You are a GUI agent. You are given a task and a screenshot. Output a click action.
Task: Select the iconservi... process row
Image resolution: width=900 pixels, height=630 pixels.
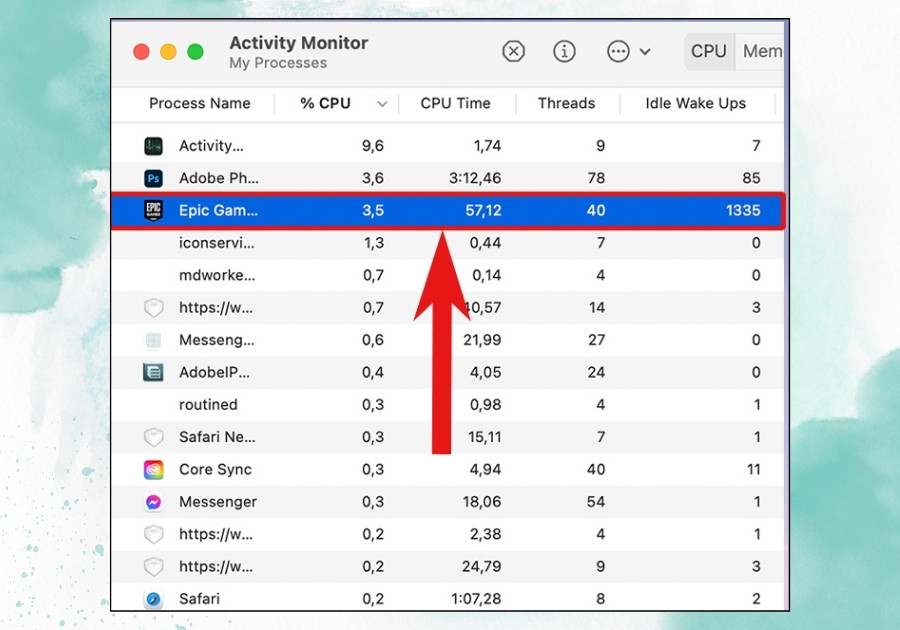coord(448,243)
